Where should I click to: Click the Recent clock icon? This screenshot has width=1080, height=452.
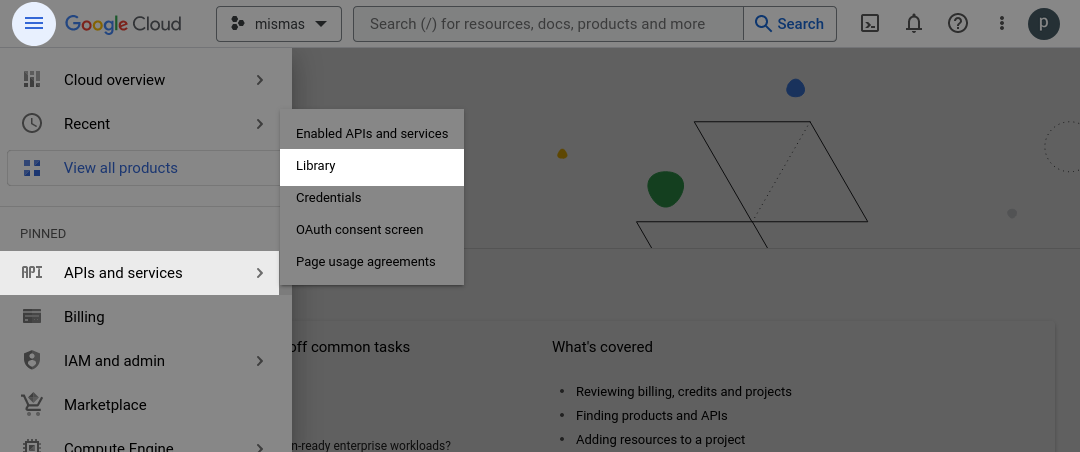pyautogui.click(x=32, y=123)
